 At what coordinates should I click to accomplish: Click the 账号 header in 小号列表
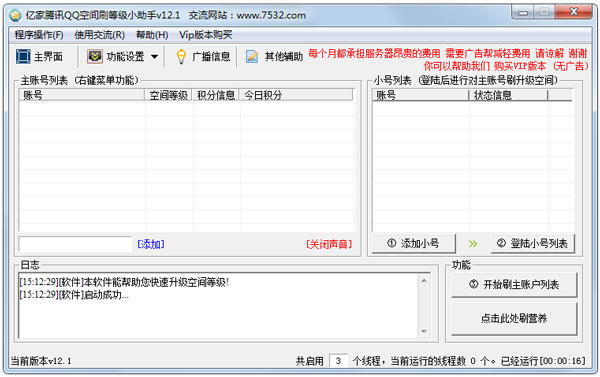point(421,95)
